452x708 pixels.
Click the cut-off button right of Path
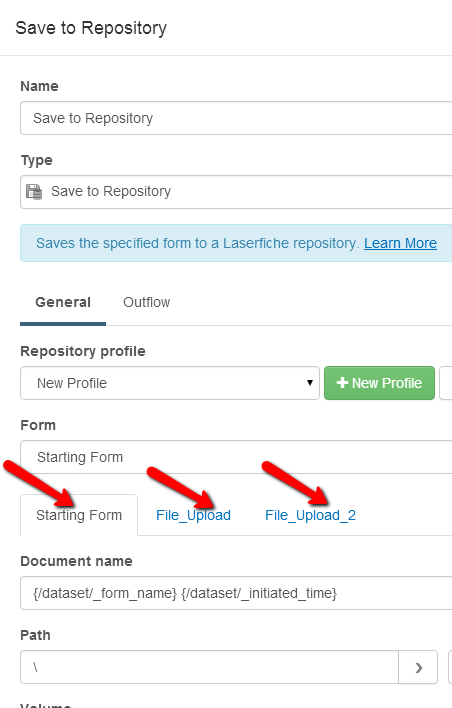coord(450,667)
